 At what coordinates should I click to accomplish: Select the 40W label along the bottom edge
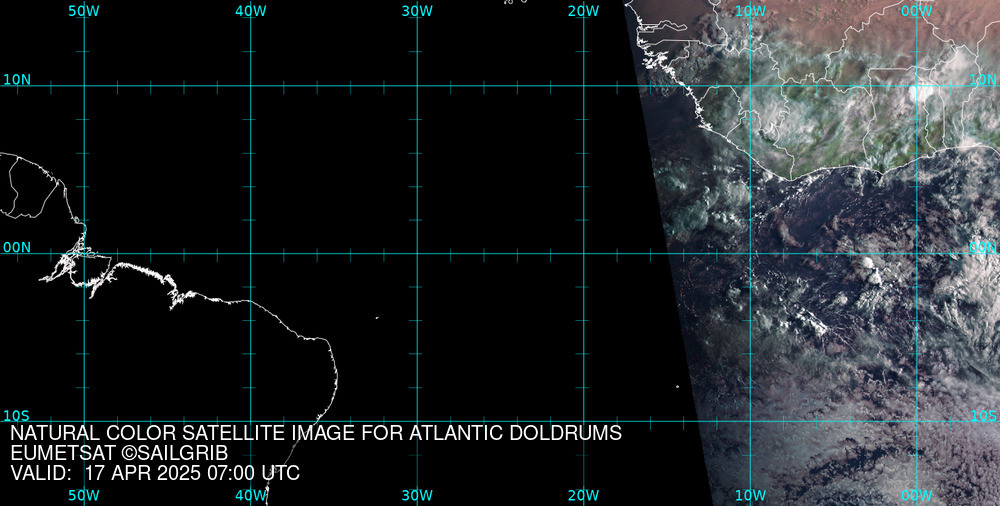[251, 496]
